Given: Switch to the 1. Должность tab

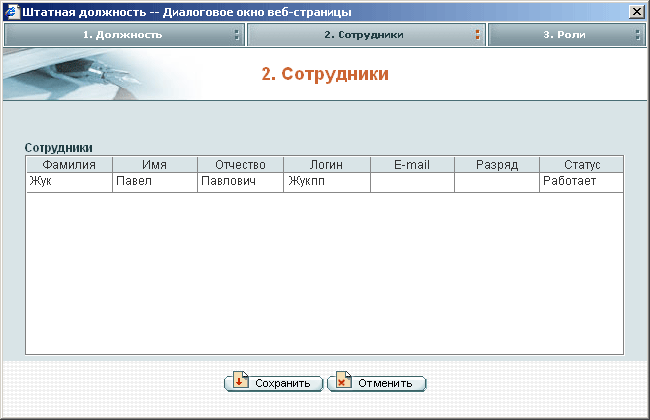Looking at the screenshot, I should 124,35.
